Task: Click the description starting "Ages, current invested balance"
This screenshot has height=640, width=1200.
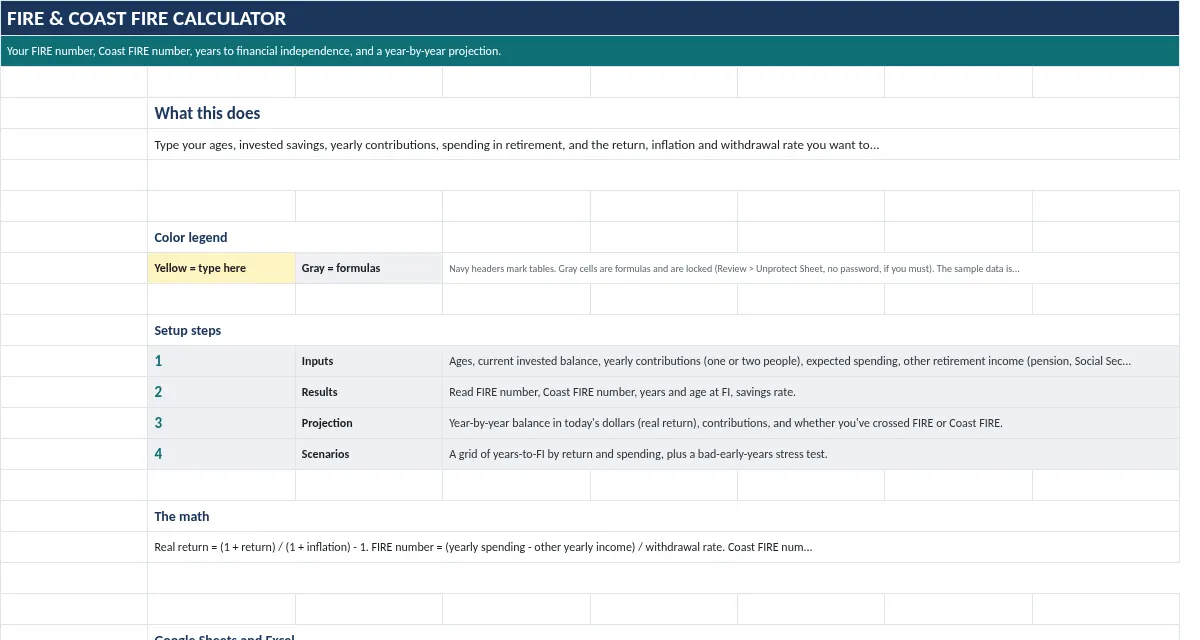Action: [811, 361]
